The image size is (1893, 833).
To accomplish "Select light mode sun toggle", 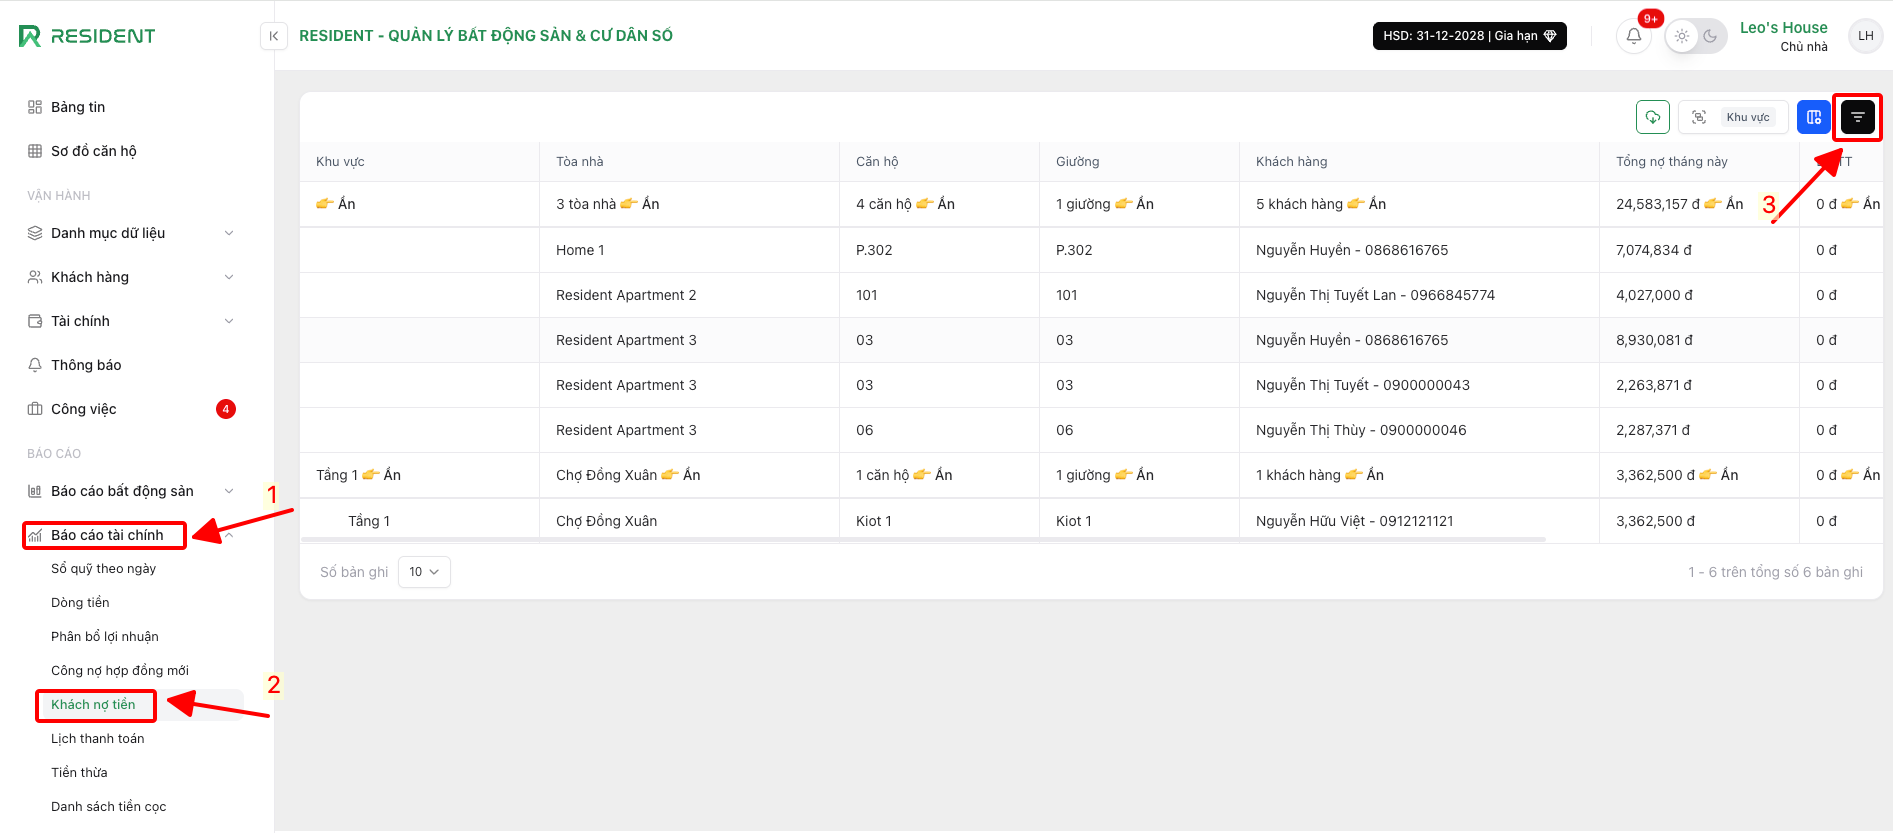I will pos(1682,36).
